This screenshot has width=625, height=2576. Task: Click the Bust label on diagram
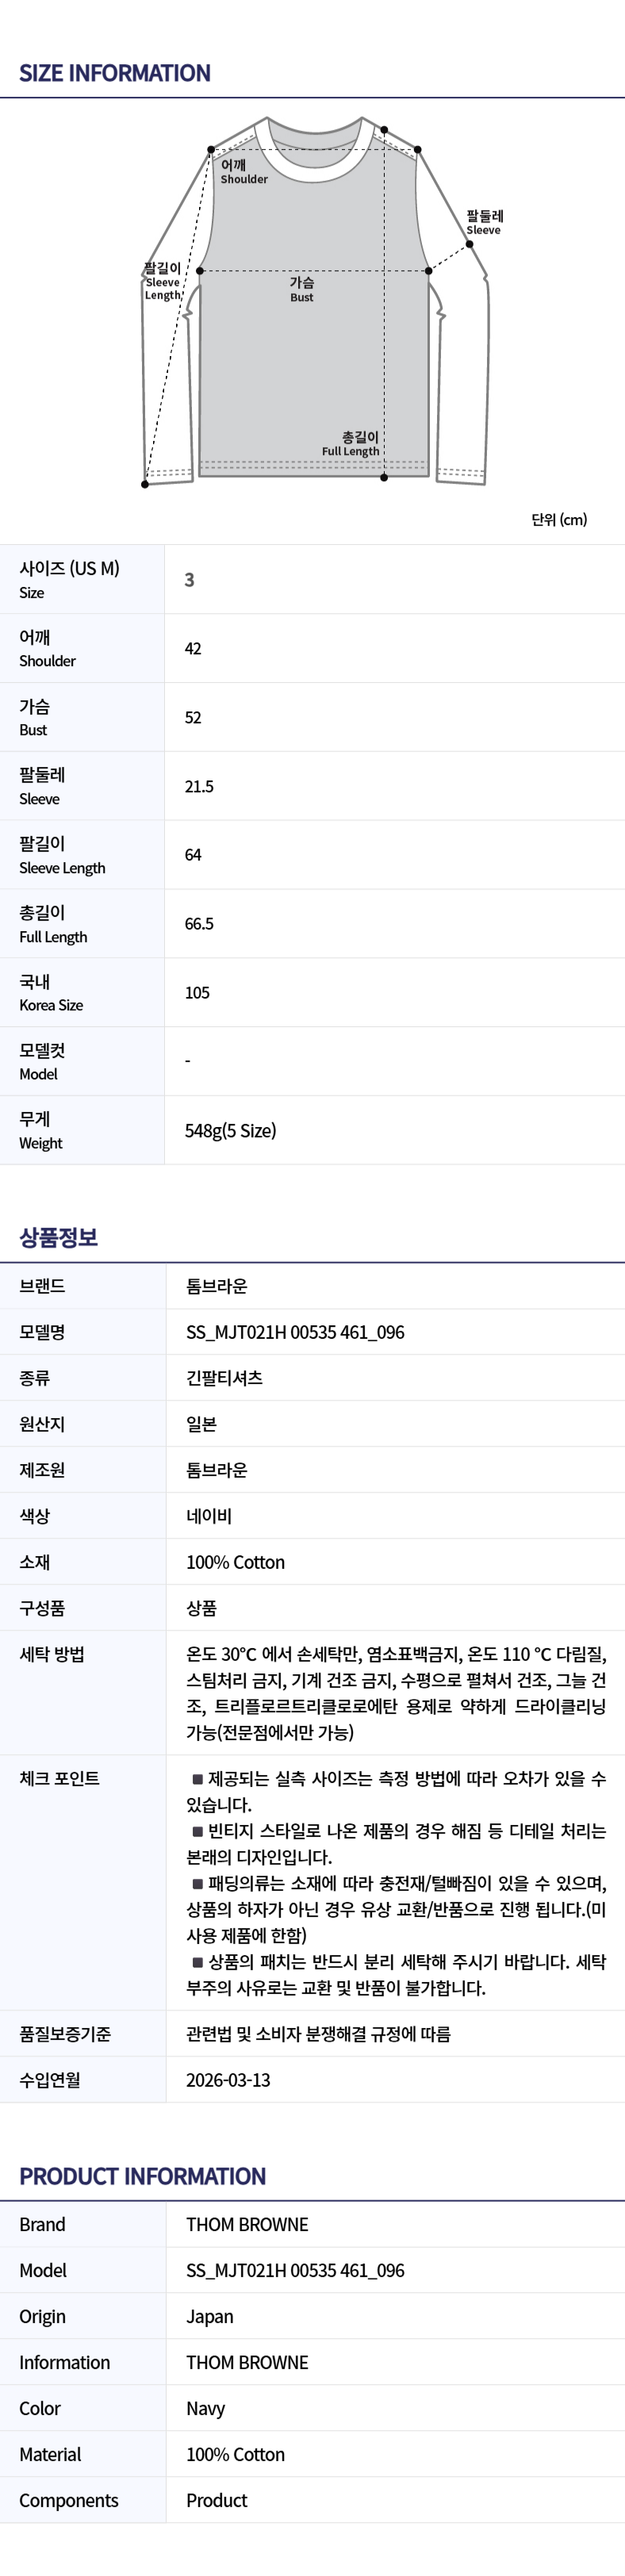click(302, 290)
